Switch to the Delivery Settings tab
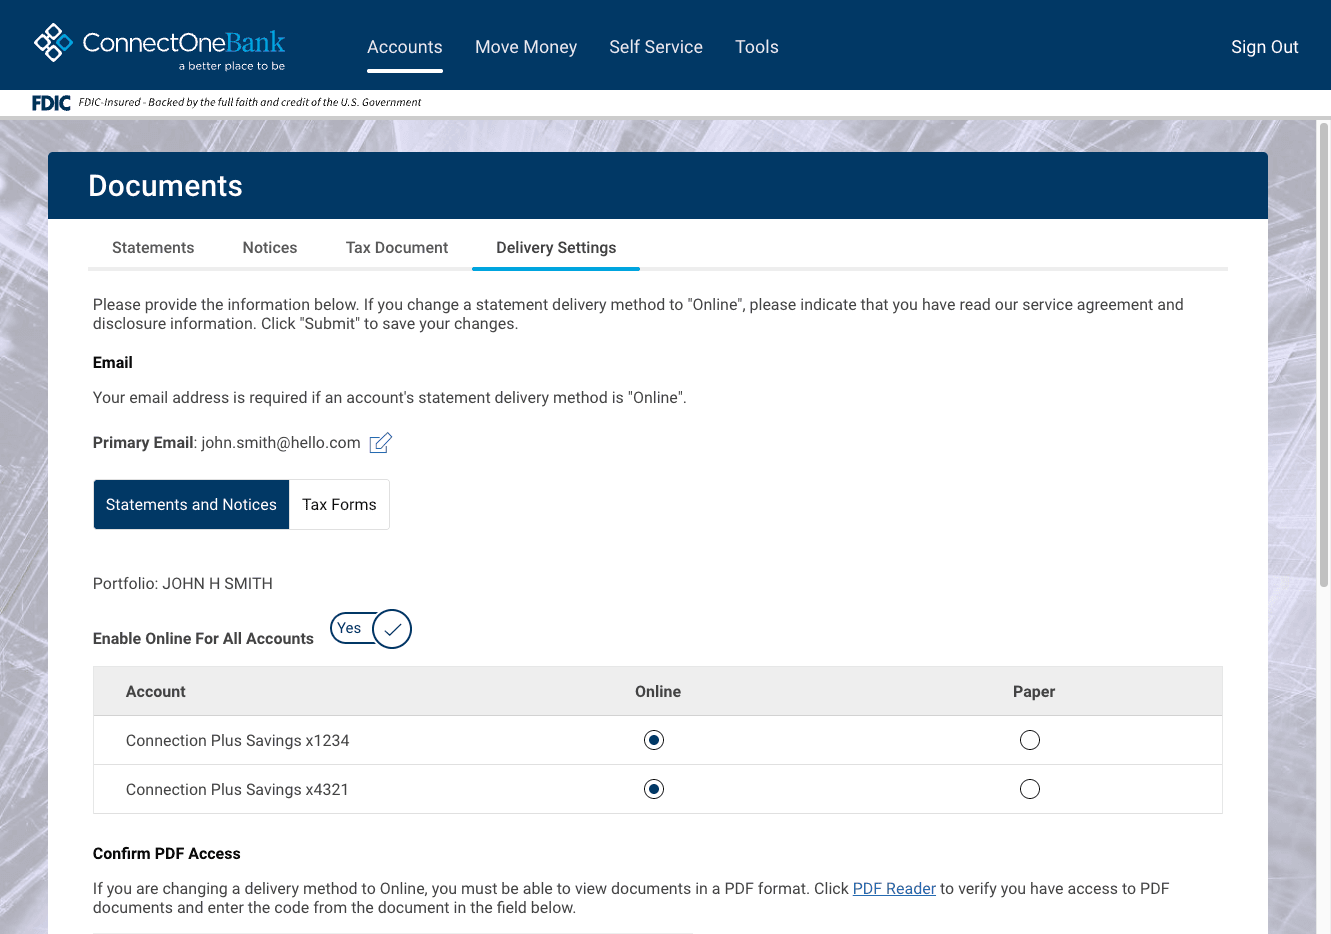Screen dimensions: 1331x934 point(556,248)
